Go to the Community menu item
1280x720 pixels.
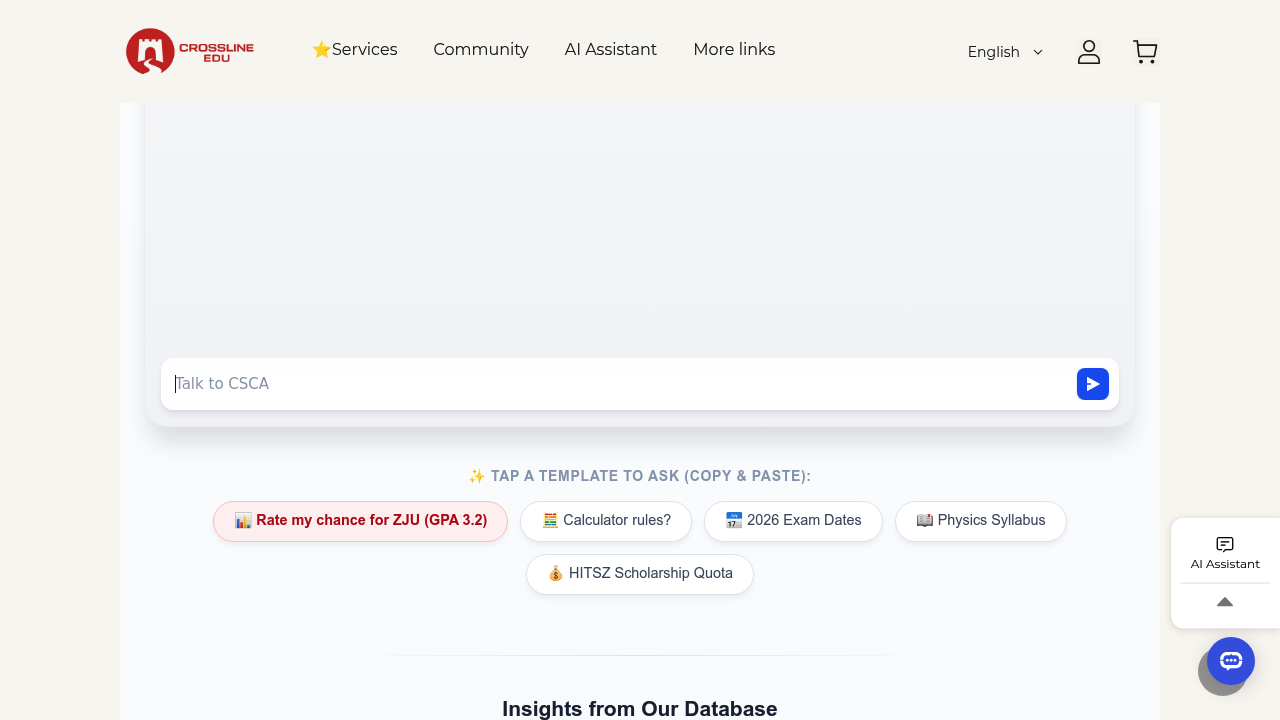[481, 50]
